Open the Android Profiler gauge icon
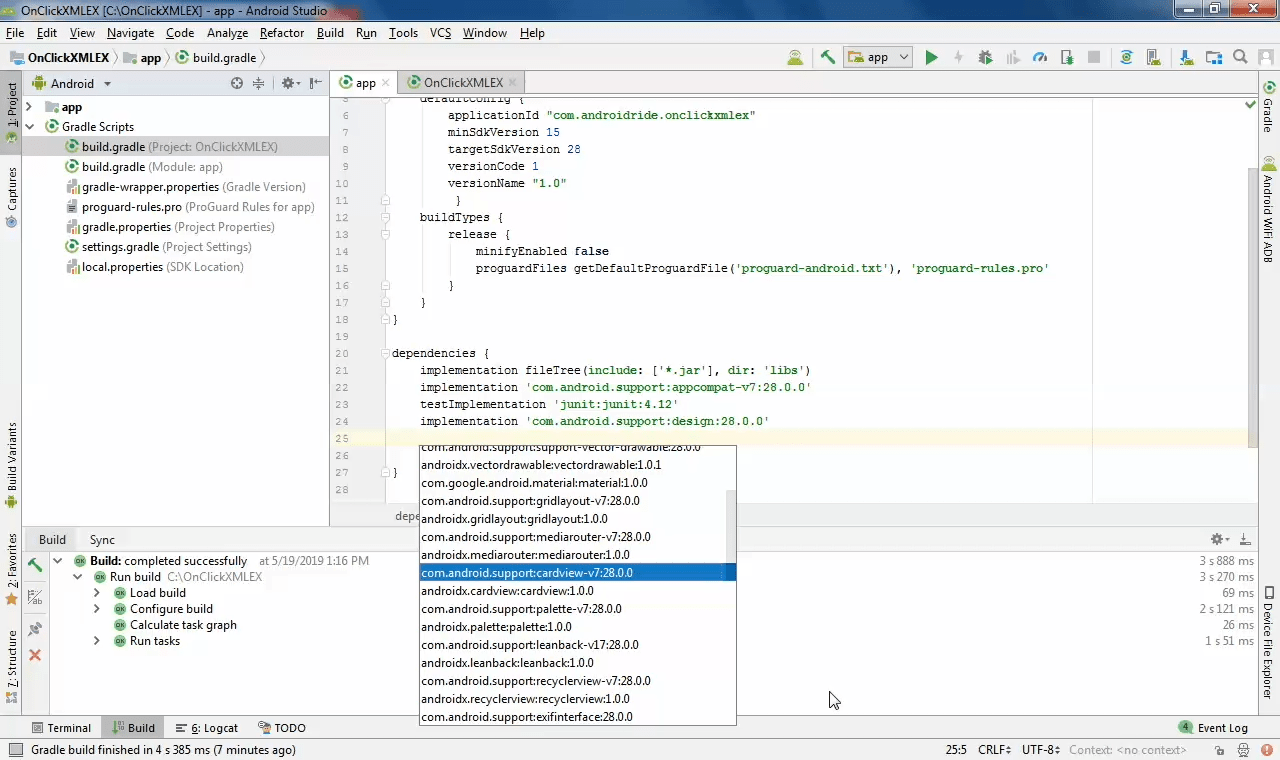This screenshot has height=760, width=1280. (x=1040, y=58)
